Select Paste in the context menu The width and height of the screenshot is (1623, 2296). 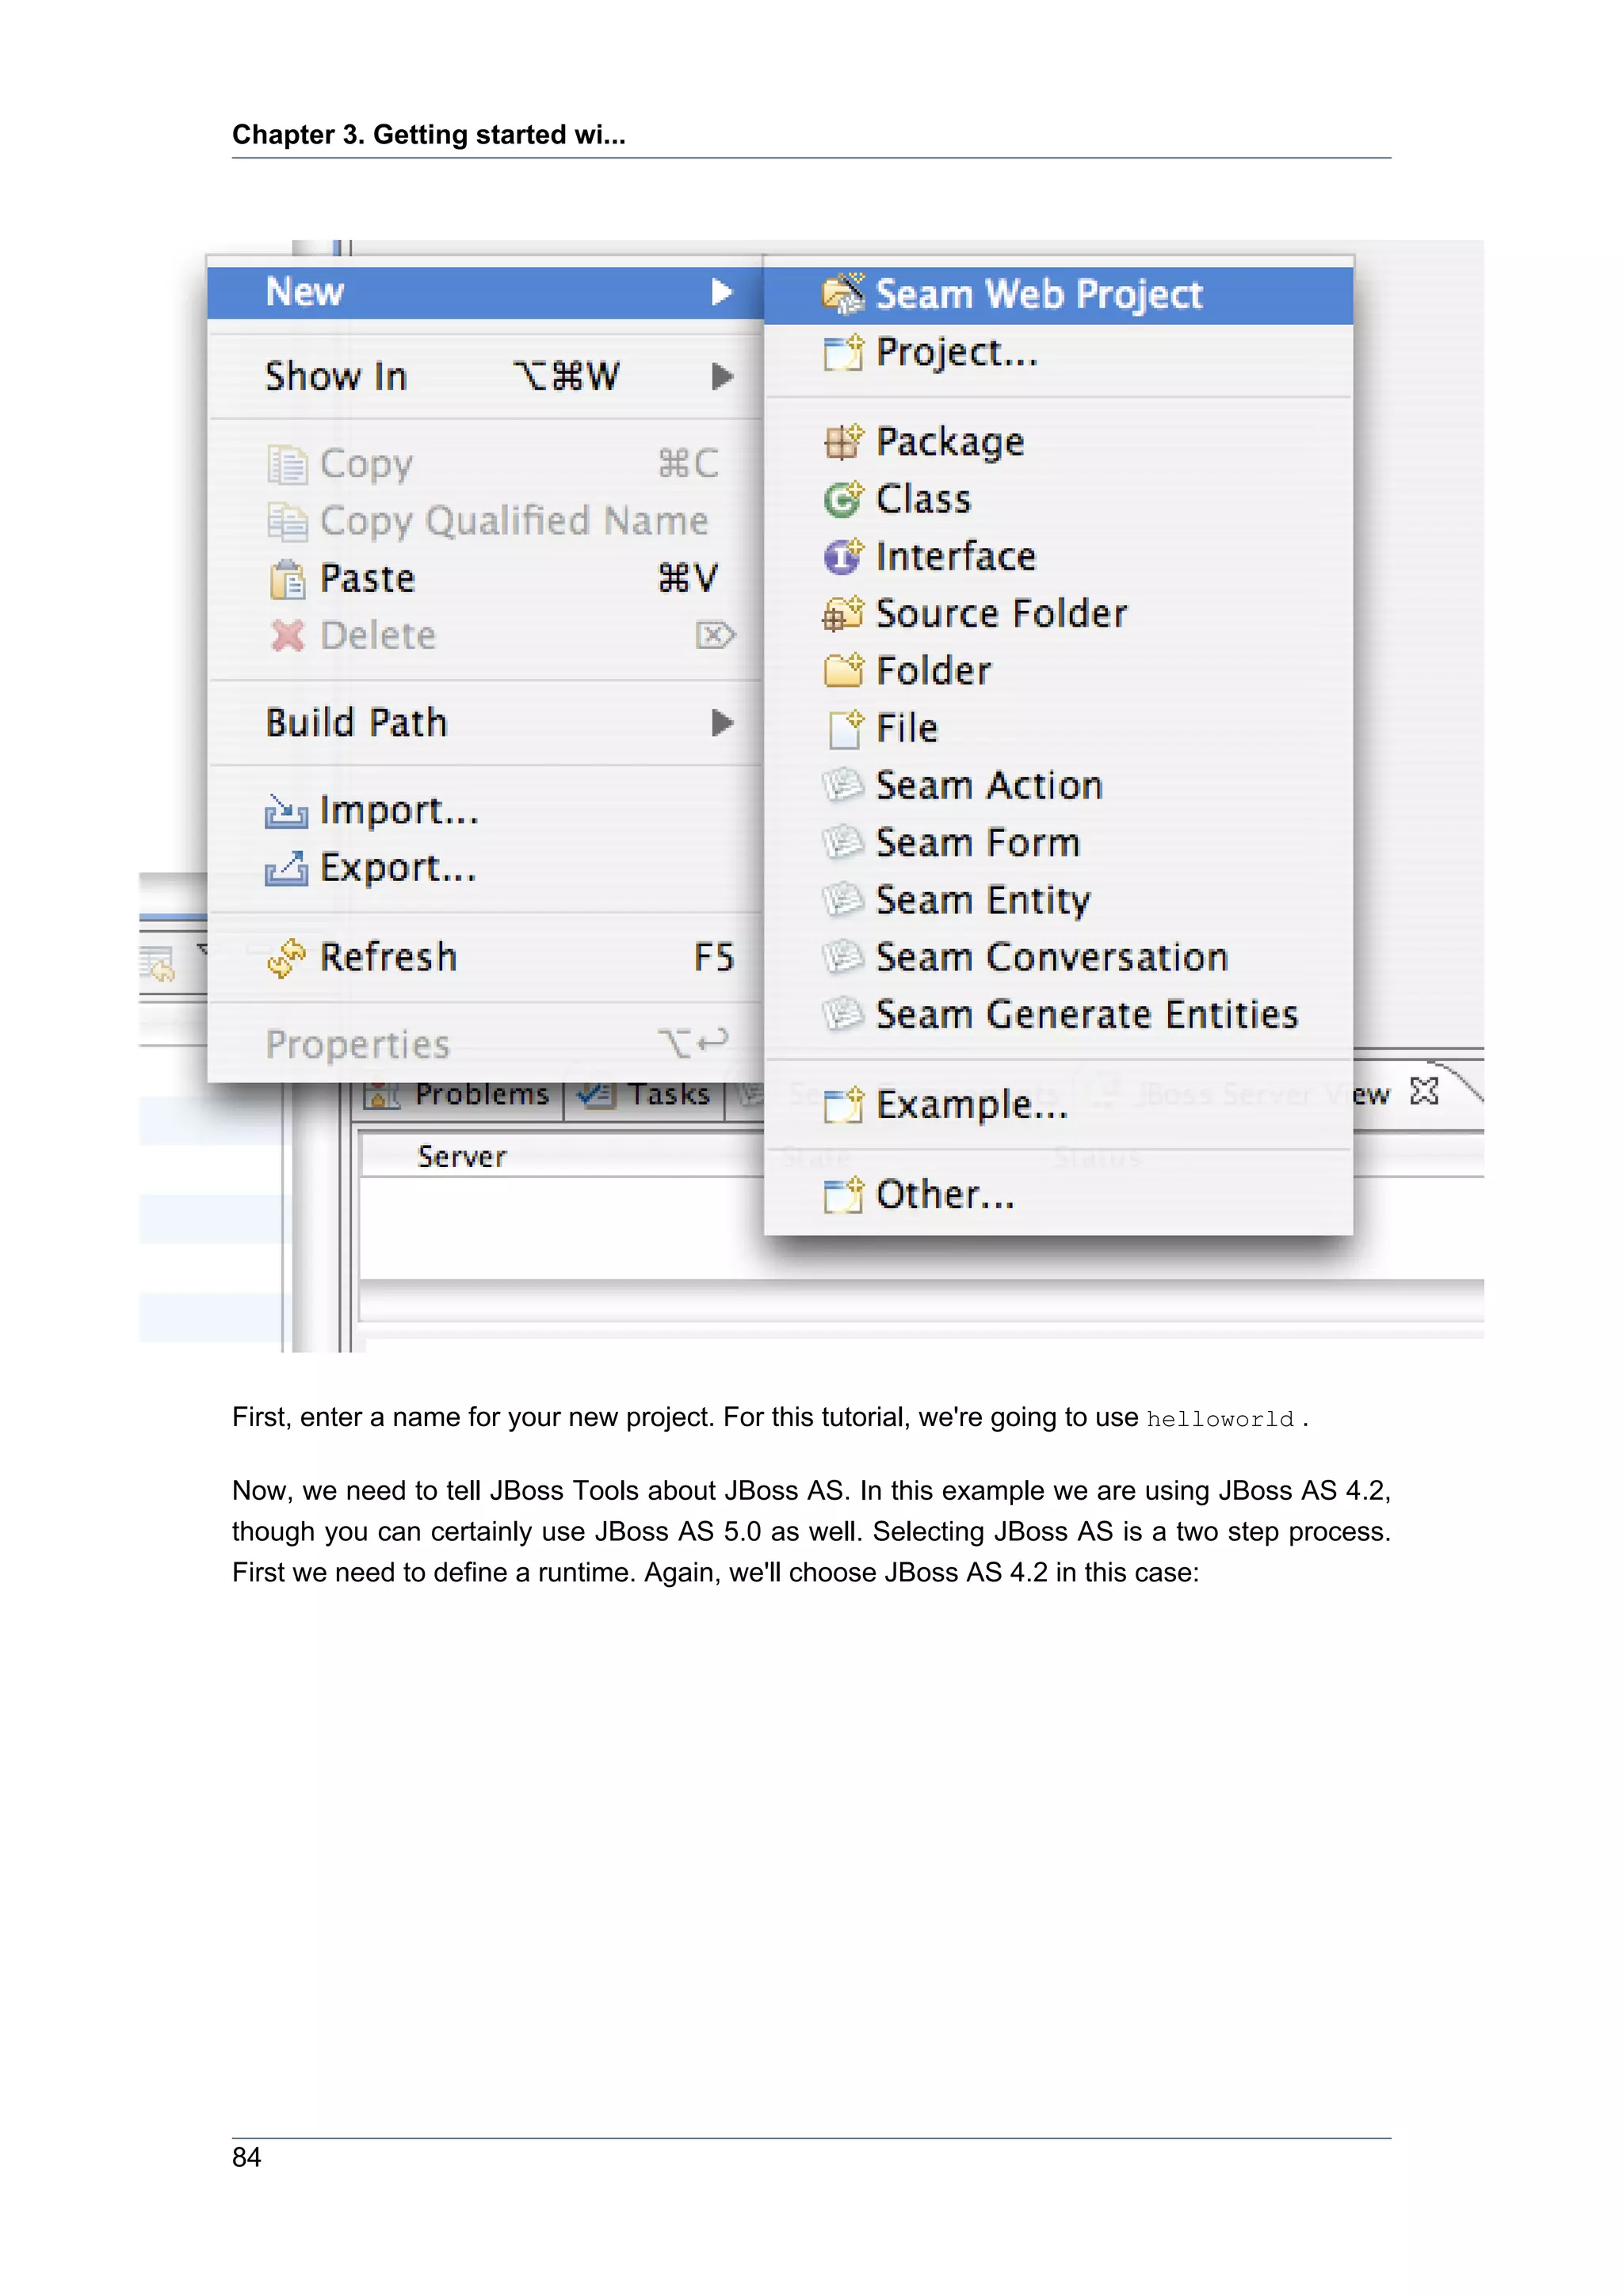[486, 579]
